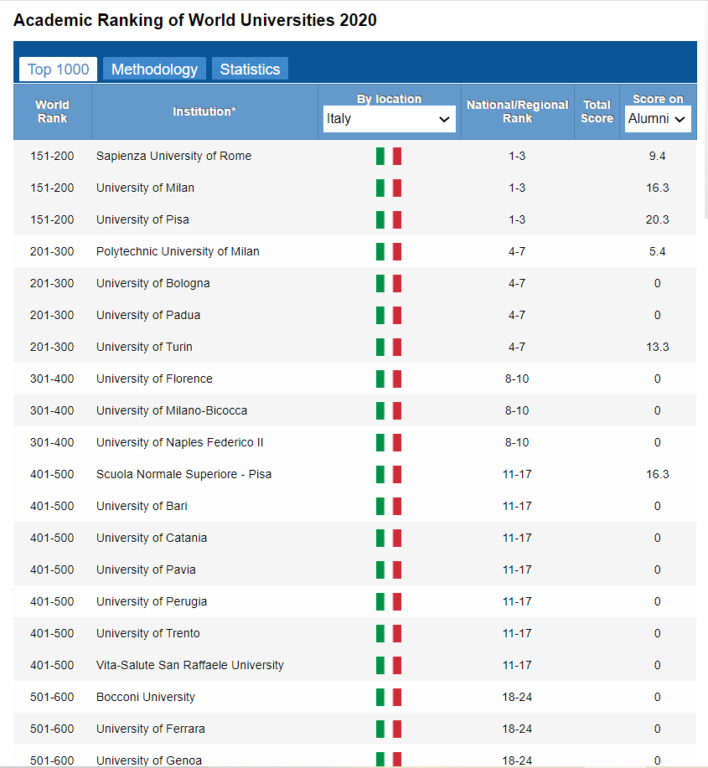Click the flag icon next to University of Bologna
708x768 pixels.
pos(389,284)
